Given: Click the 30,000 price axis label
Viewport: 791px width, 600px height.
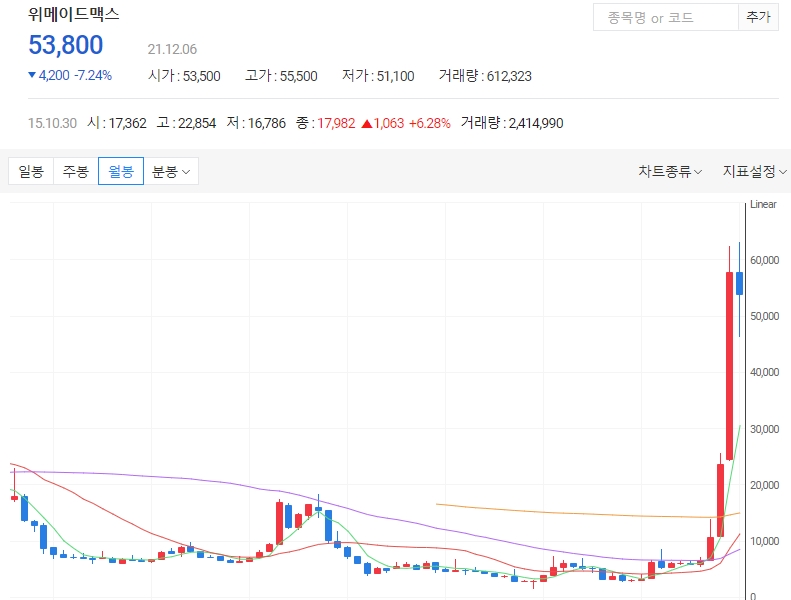Looking at the screenshot, I should (x=765, y=429).
